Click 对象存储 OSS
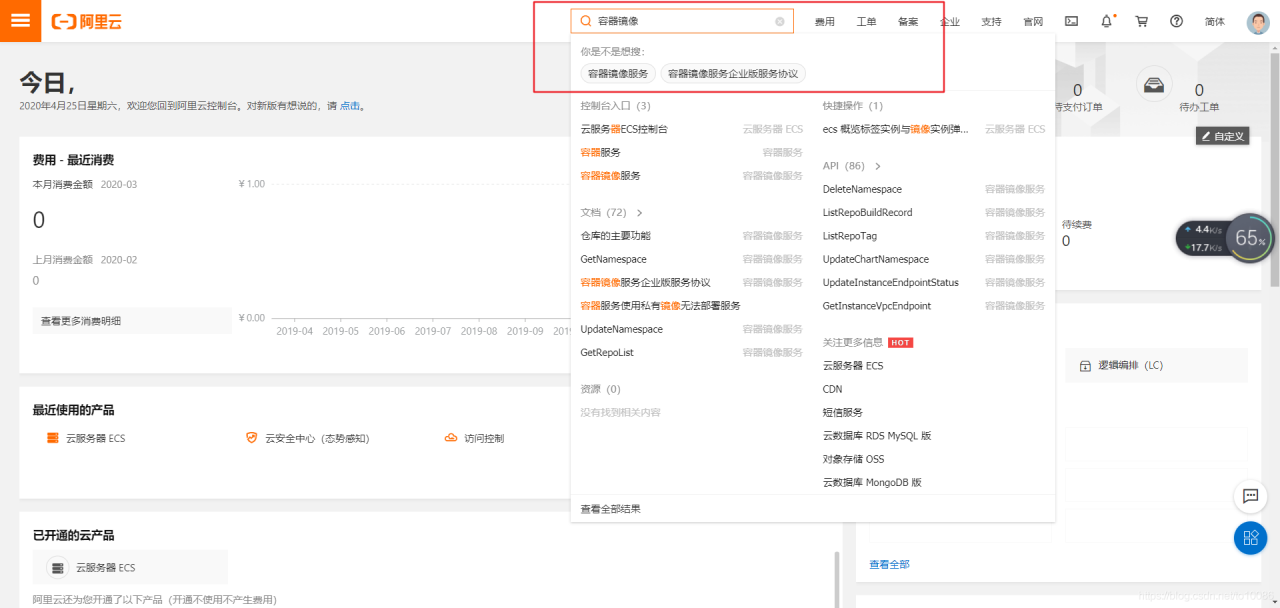This screenshot has height=608, width=1280. pos(853,459)
